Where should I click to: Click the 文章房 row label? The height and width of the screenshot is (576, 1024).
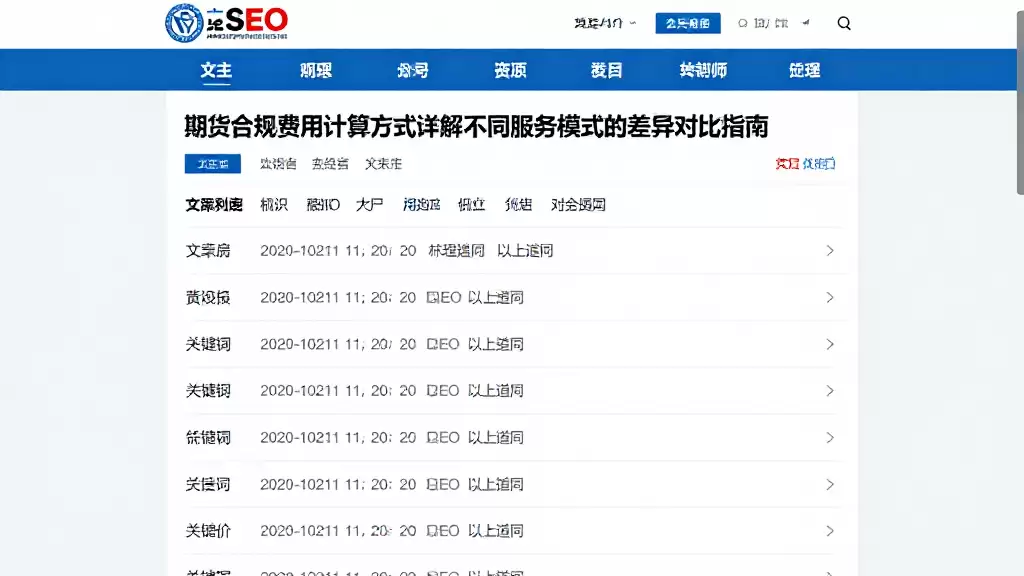208,251
